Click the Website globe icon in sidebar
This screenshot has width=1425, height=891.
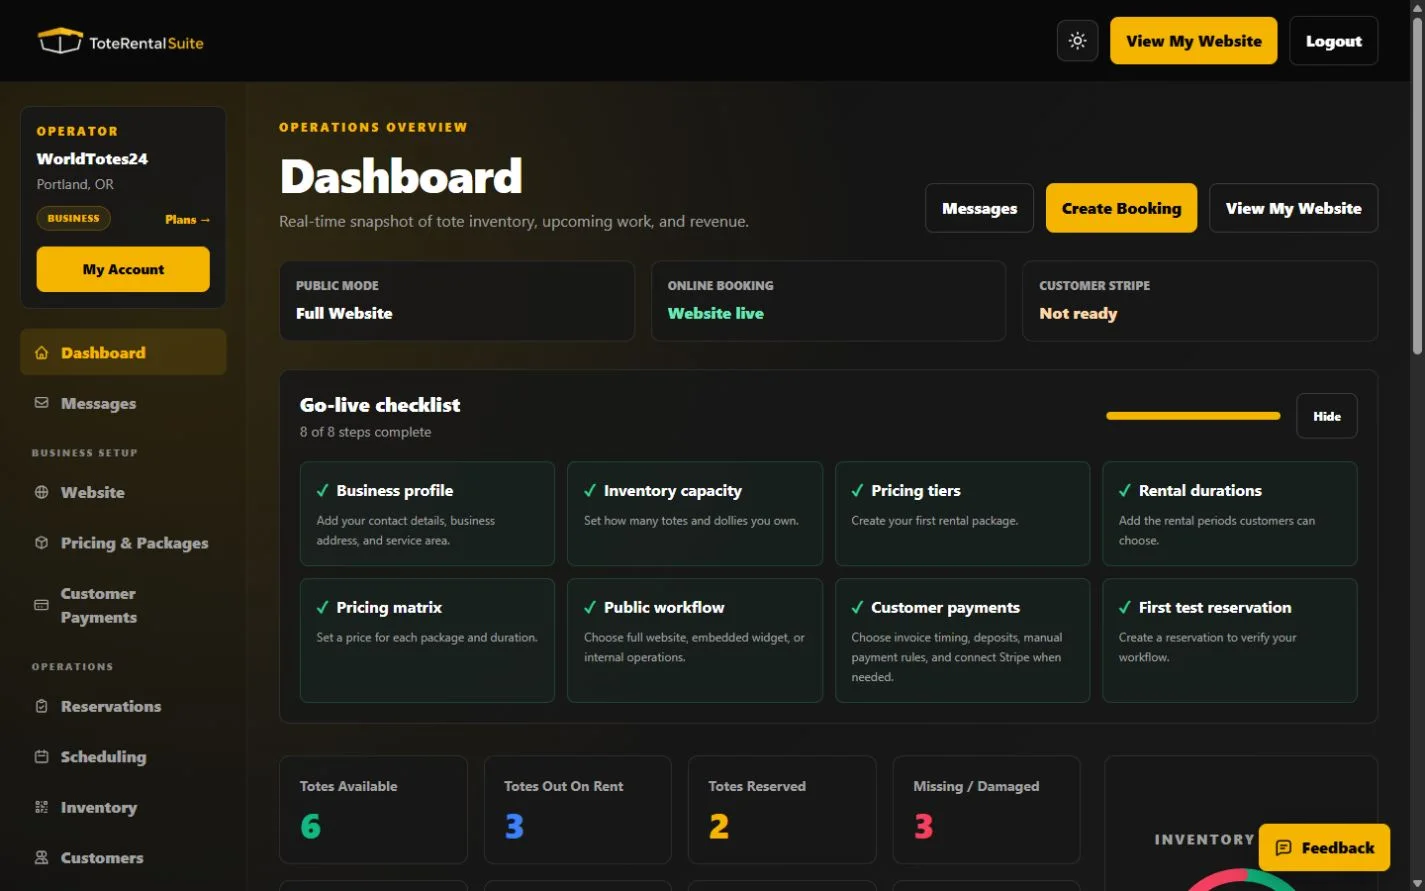pos(41,492)
